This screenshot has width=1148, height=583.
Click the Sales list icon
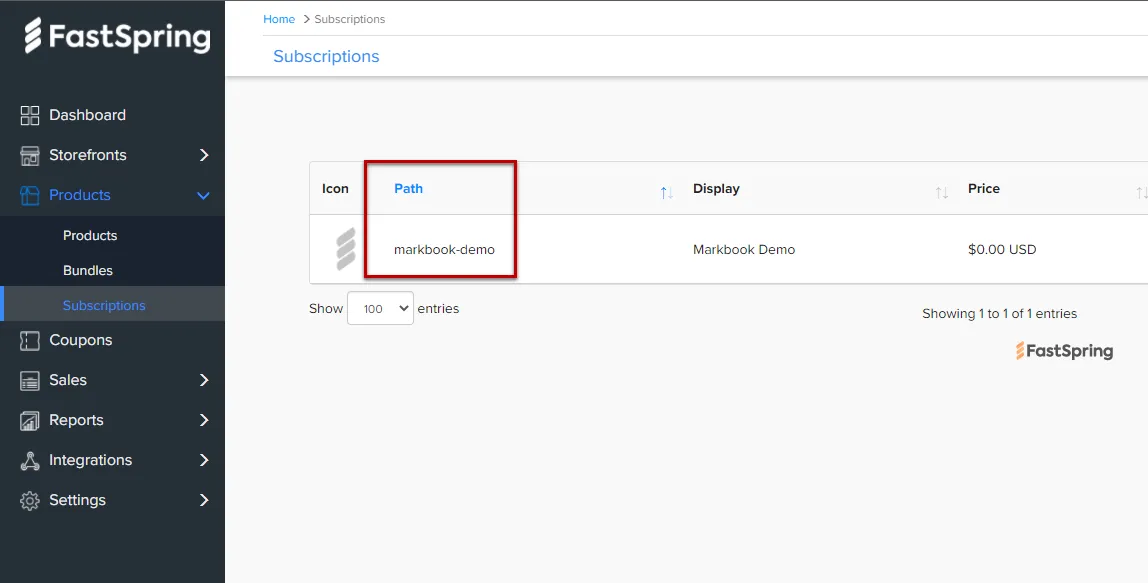pos(29,380)
